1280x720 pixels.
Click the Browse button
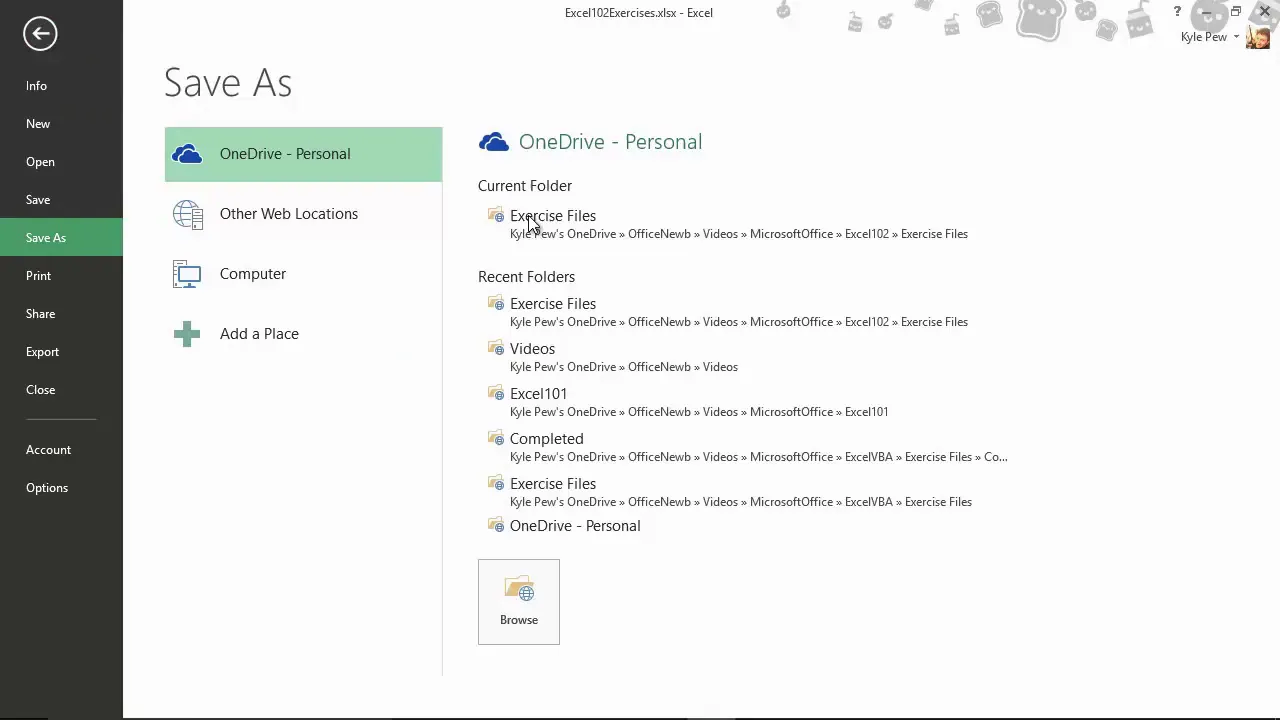tap(519, 602)
